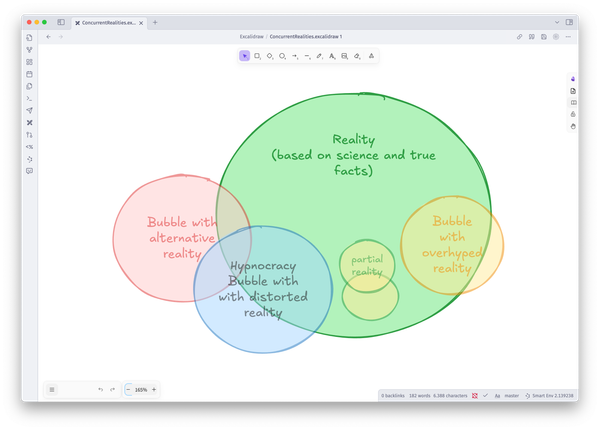Viewport: 600px width, 430px height.
Task: Select the Rectangle shape tool
Action: [x=257, y=56]
